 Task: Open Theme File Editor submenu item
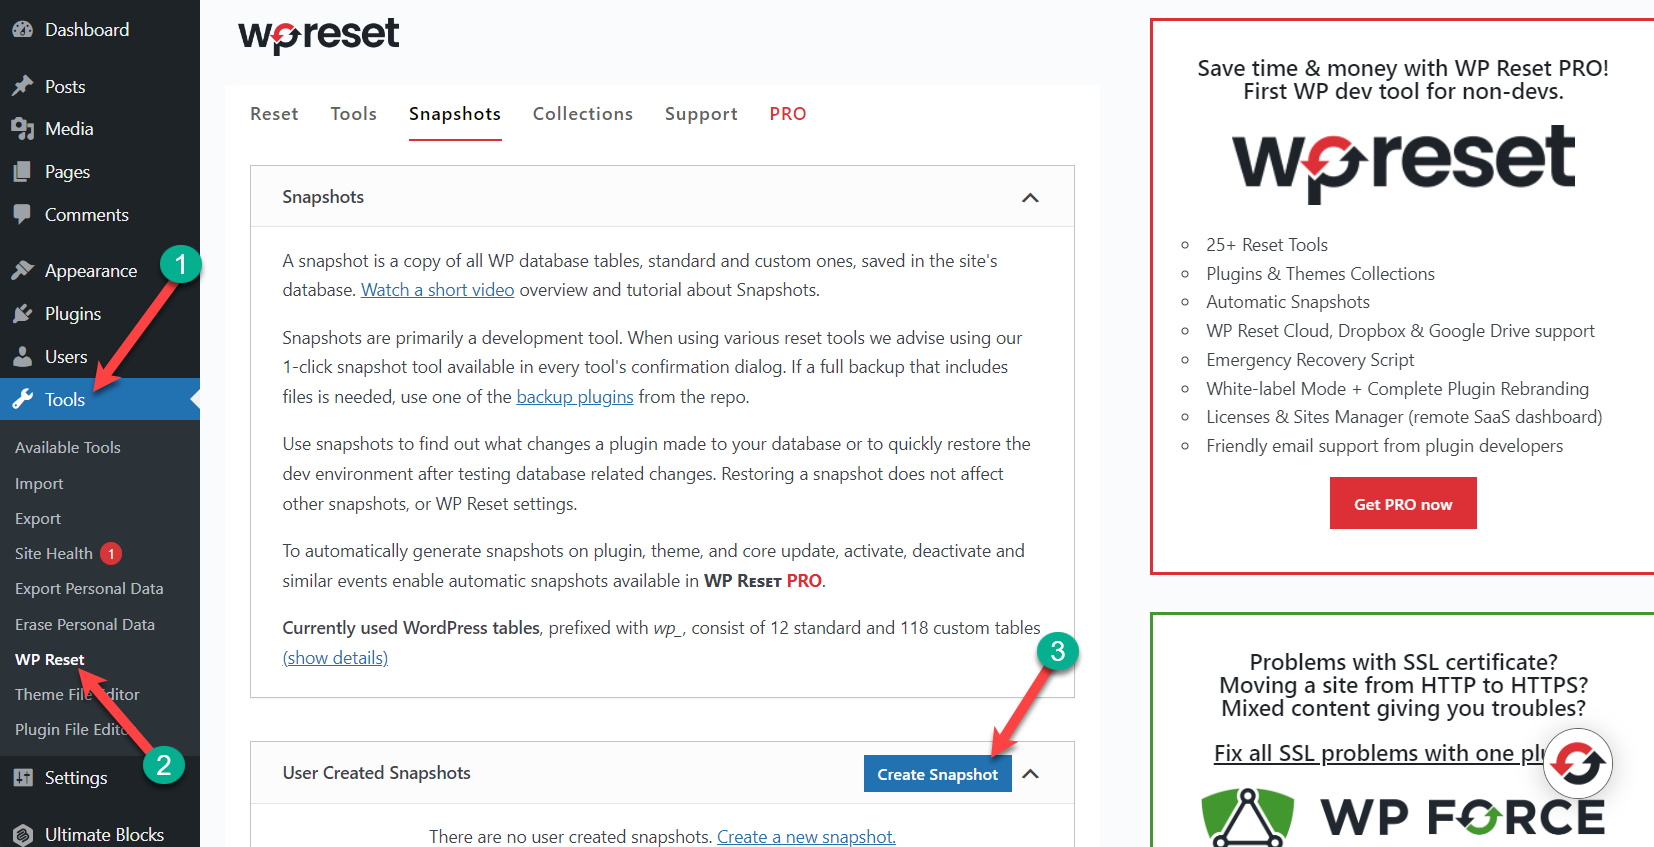[x=77, y=695]
